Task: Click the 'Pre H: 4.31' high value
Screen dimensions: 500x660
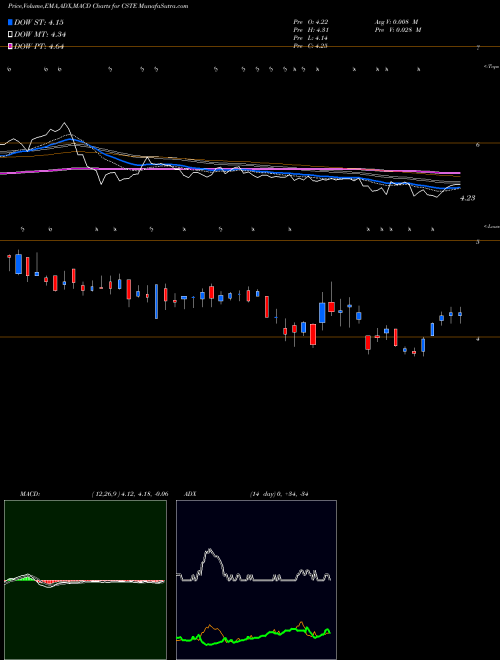Action: coord(311,30)
